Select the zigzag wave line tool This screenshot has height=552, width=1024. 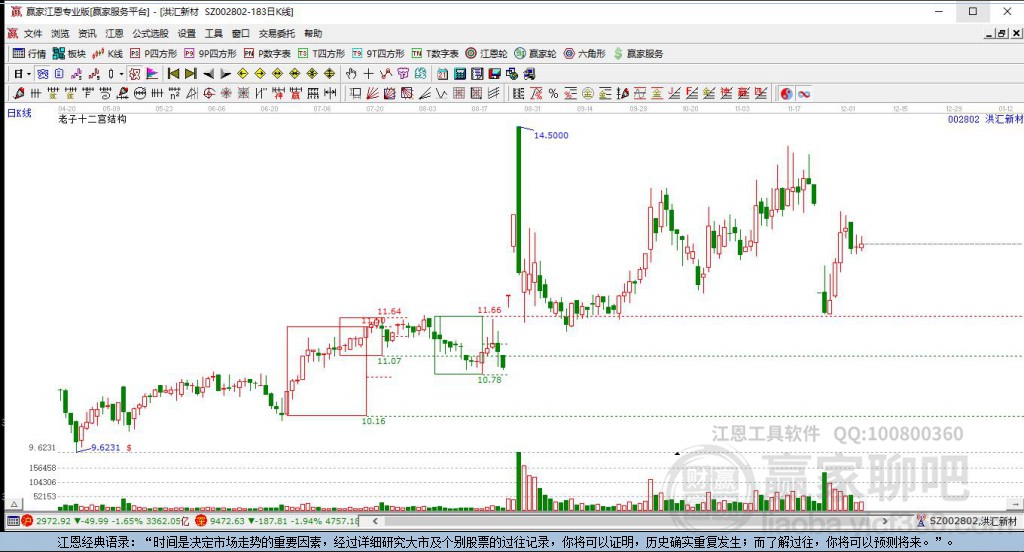(x=441, y=93)
